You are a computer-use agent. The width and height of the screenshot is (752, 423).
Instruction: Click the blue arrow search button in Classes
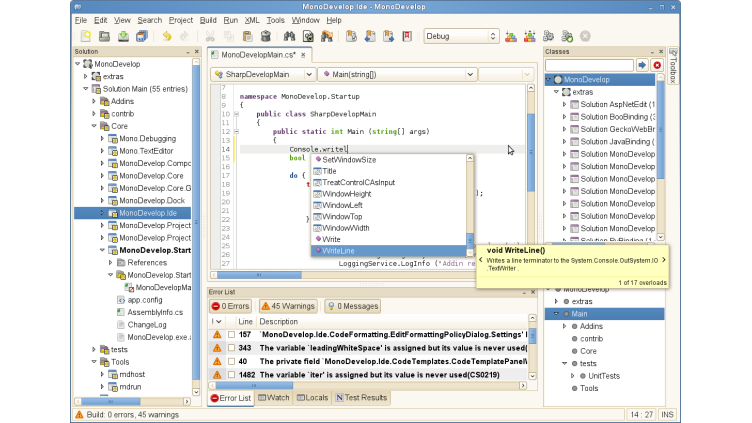click(642, 65)
